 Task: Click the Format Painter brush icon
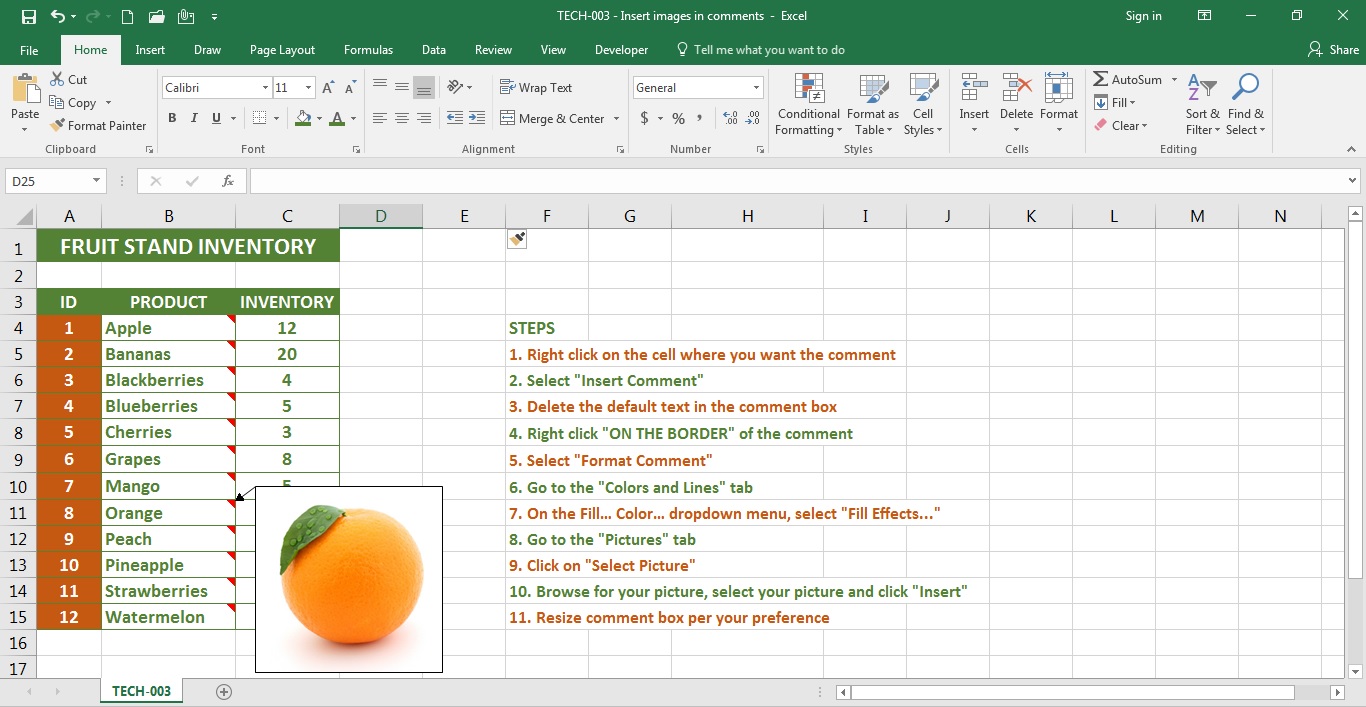coord(57,126)
